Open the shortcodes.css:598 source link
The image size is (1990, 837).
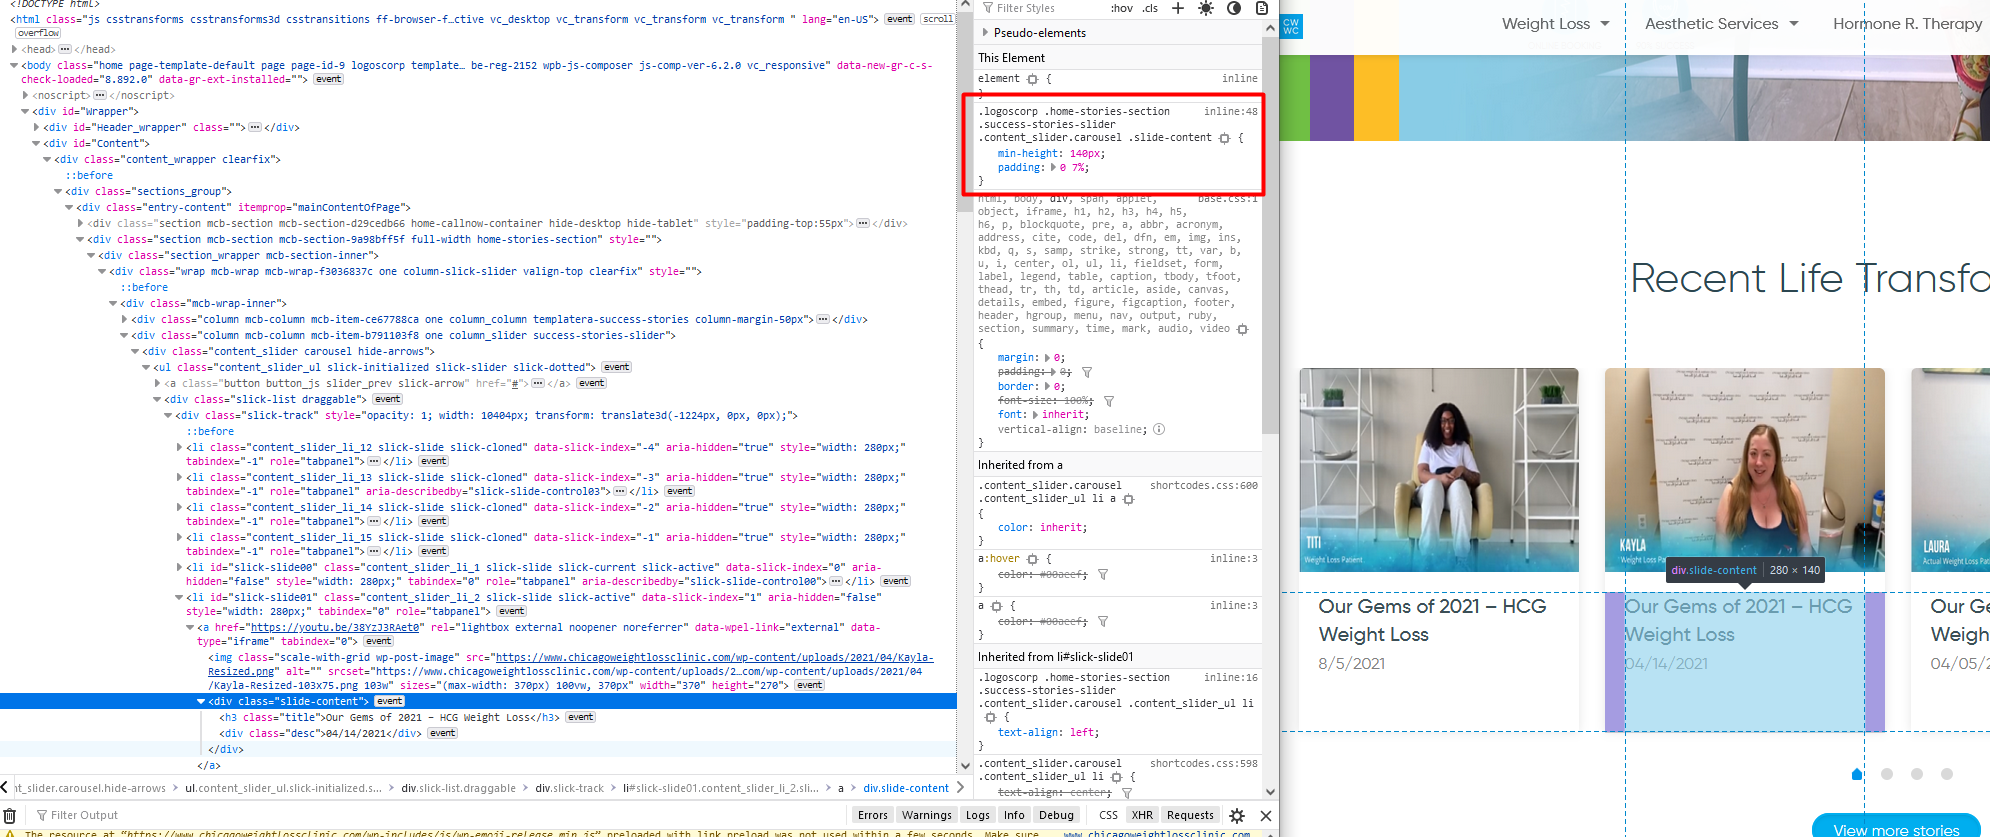[x=1204, y=763]
